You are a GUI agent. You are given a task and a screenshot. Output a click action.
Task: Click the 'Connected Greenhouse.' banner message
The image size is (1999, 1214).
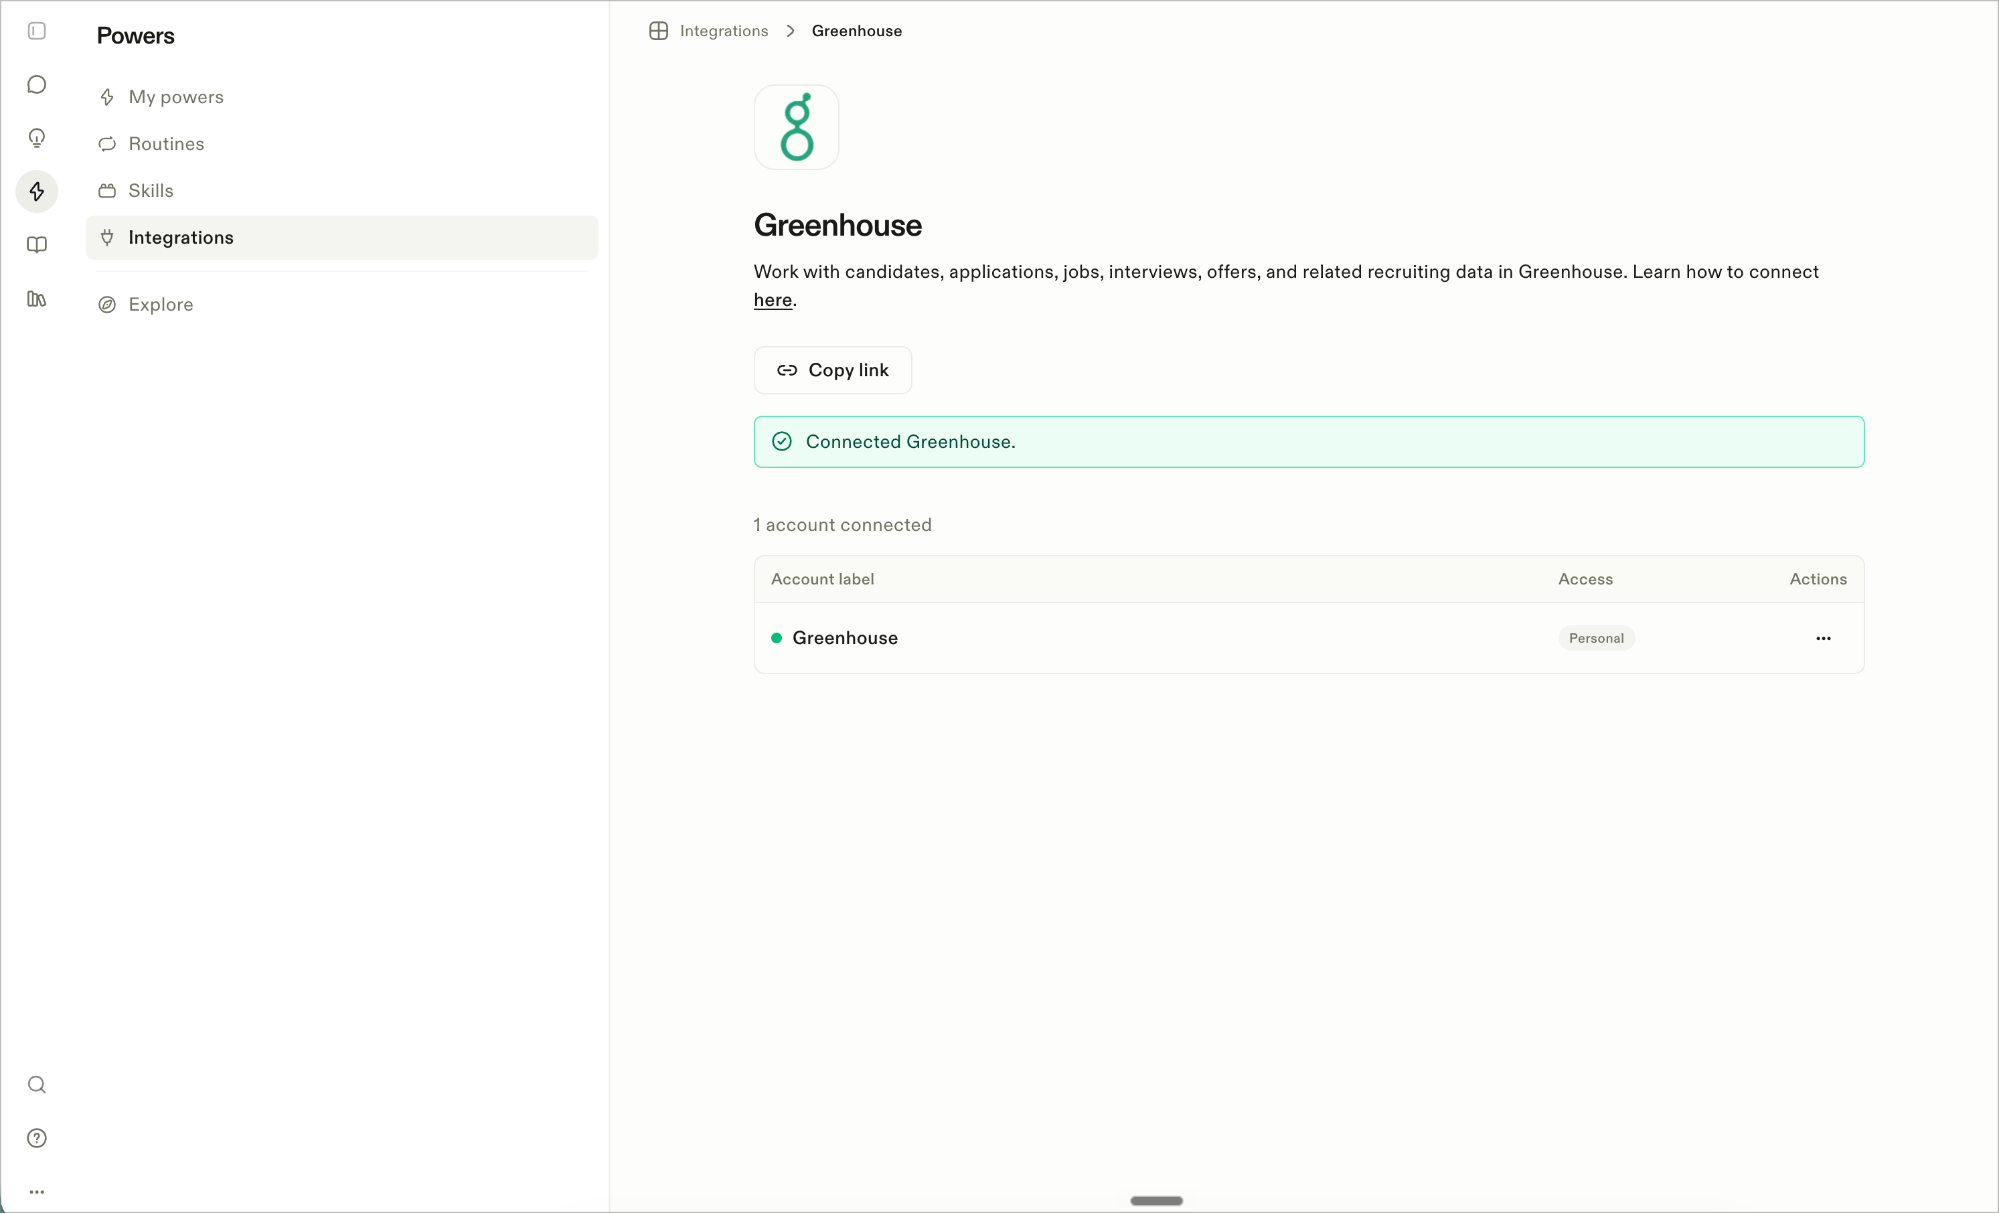point(911,442)
